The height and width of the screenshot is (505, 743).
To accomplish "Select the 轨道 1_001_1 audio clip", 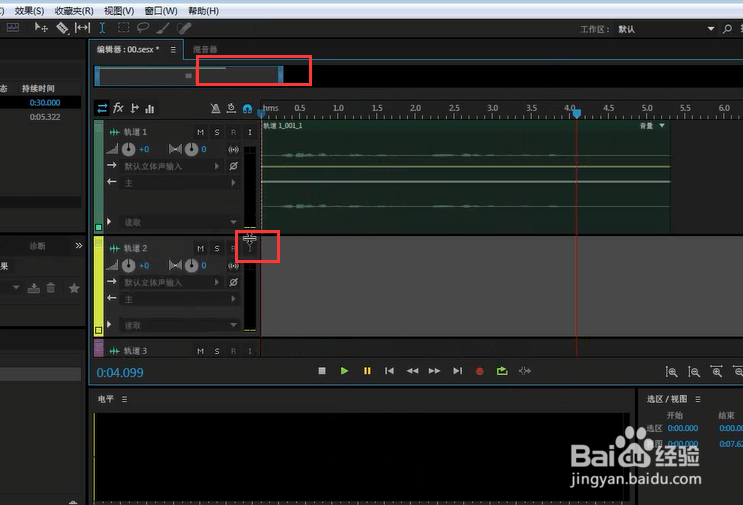I will coord(466,176).
